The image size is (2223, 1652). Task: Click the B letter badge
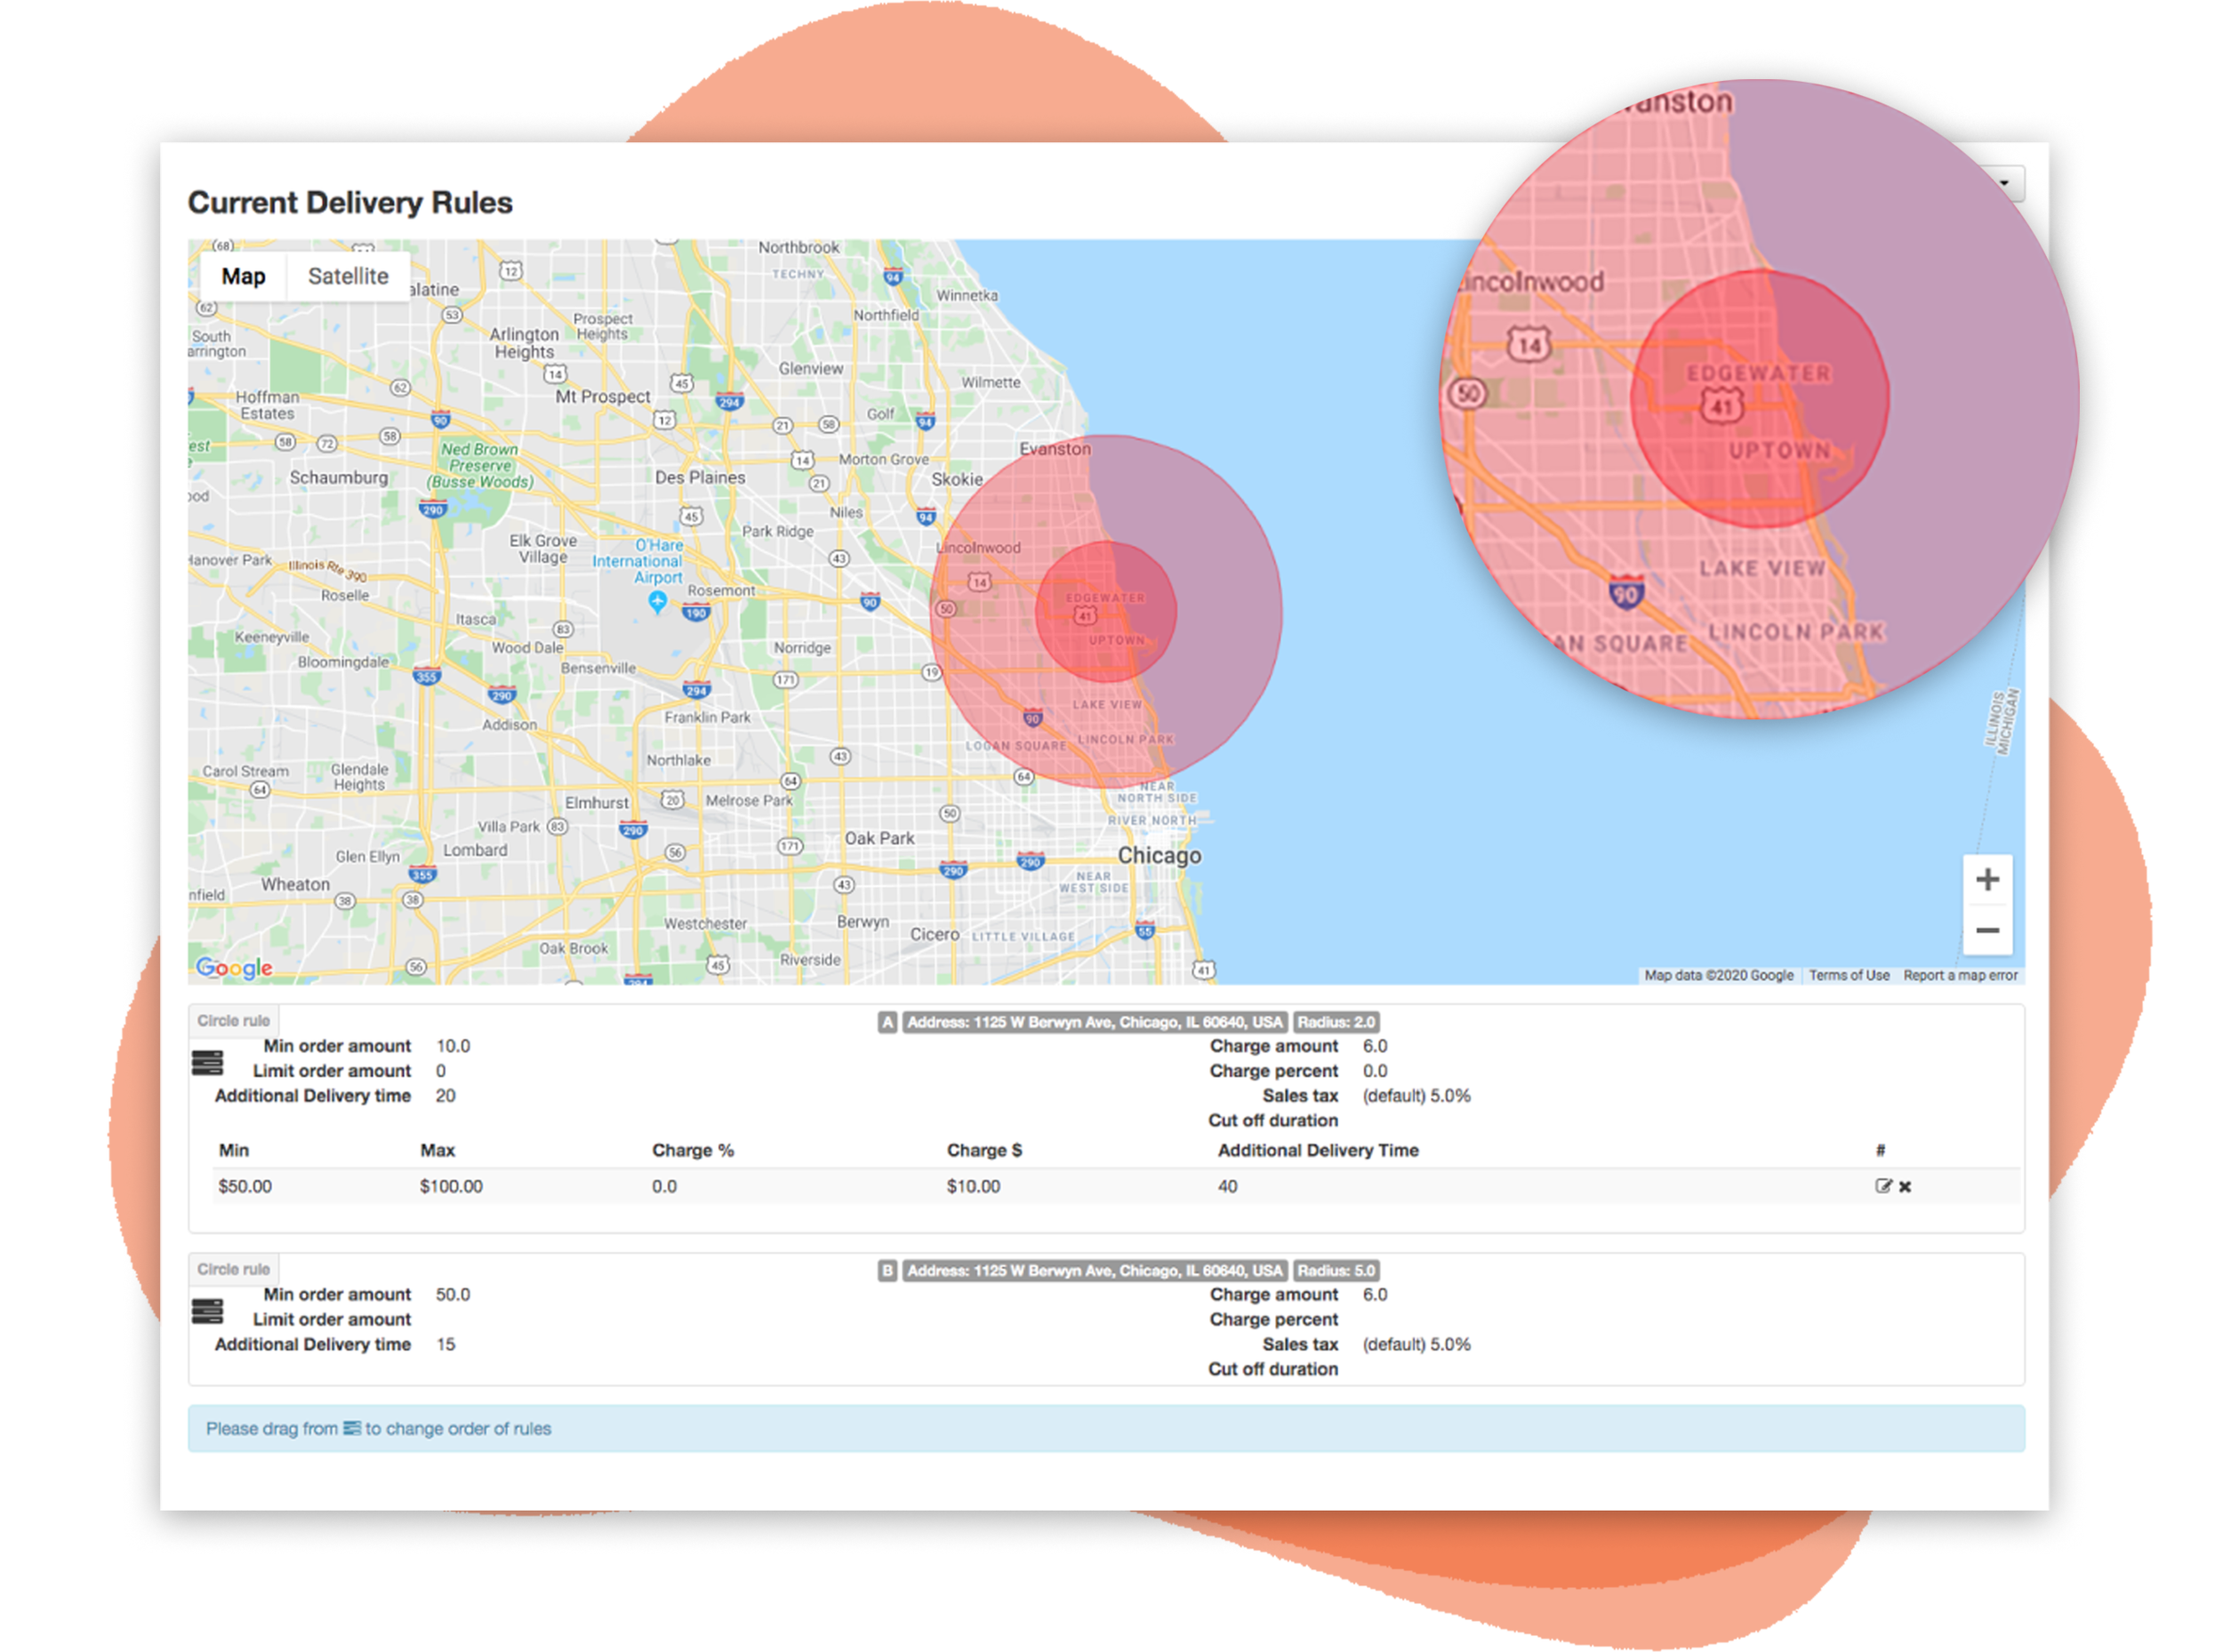887,1271
